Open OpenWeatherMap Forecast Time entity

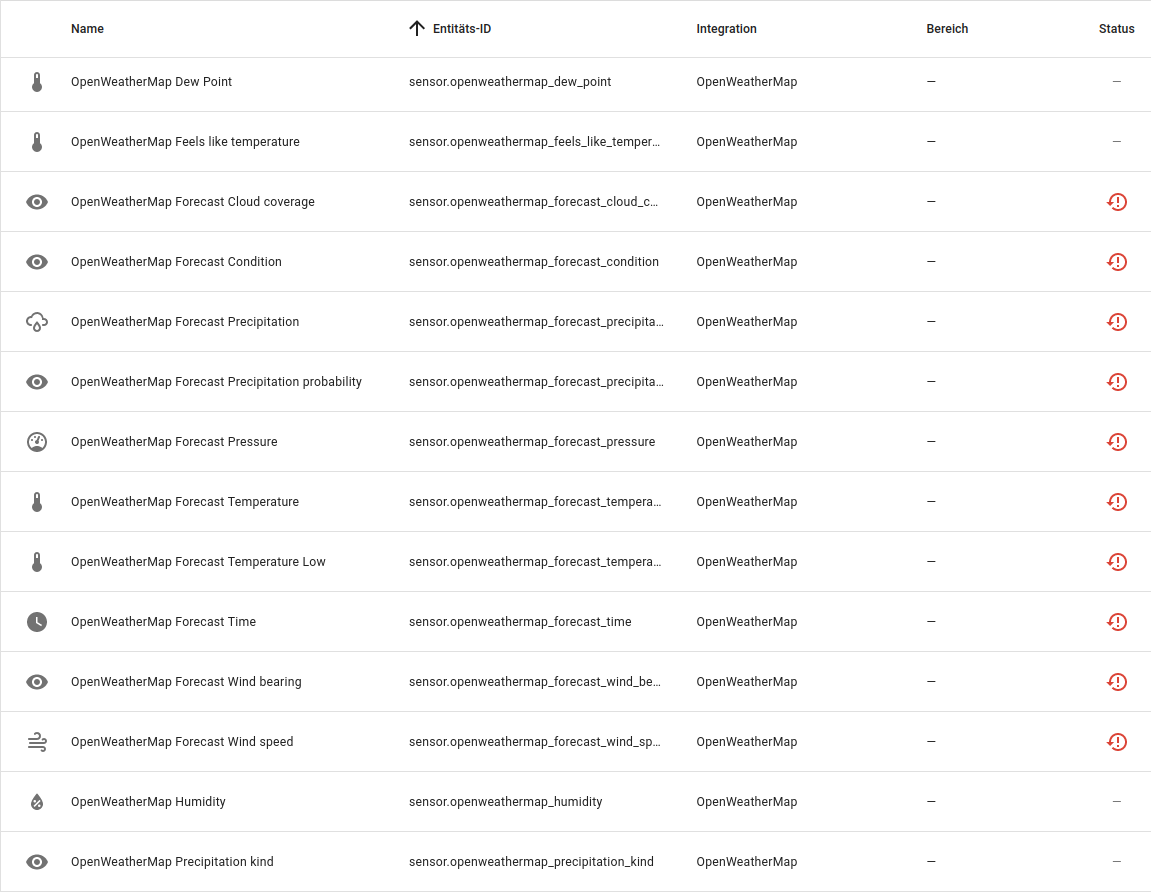coord(164,622)
